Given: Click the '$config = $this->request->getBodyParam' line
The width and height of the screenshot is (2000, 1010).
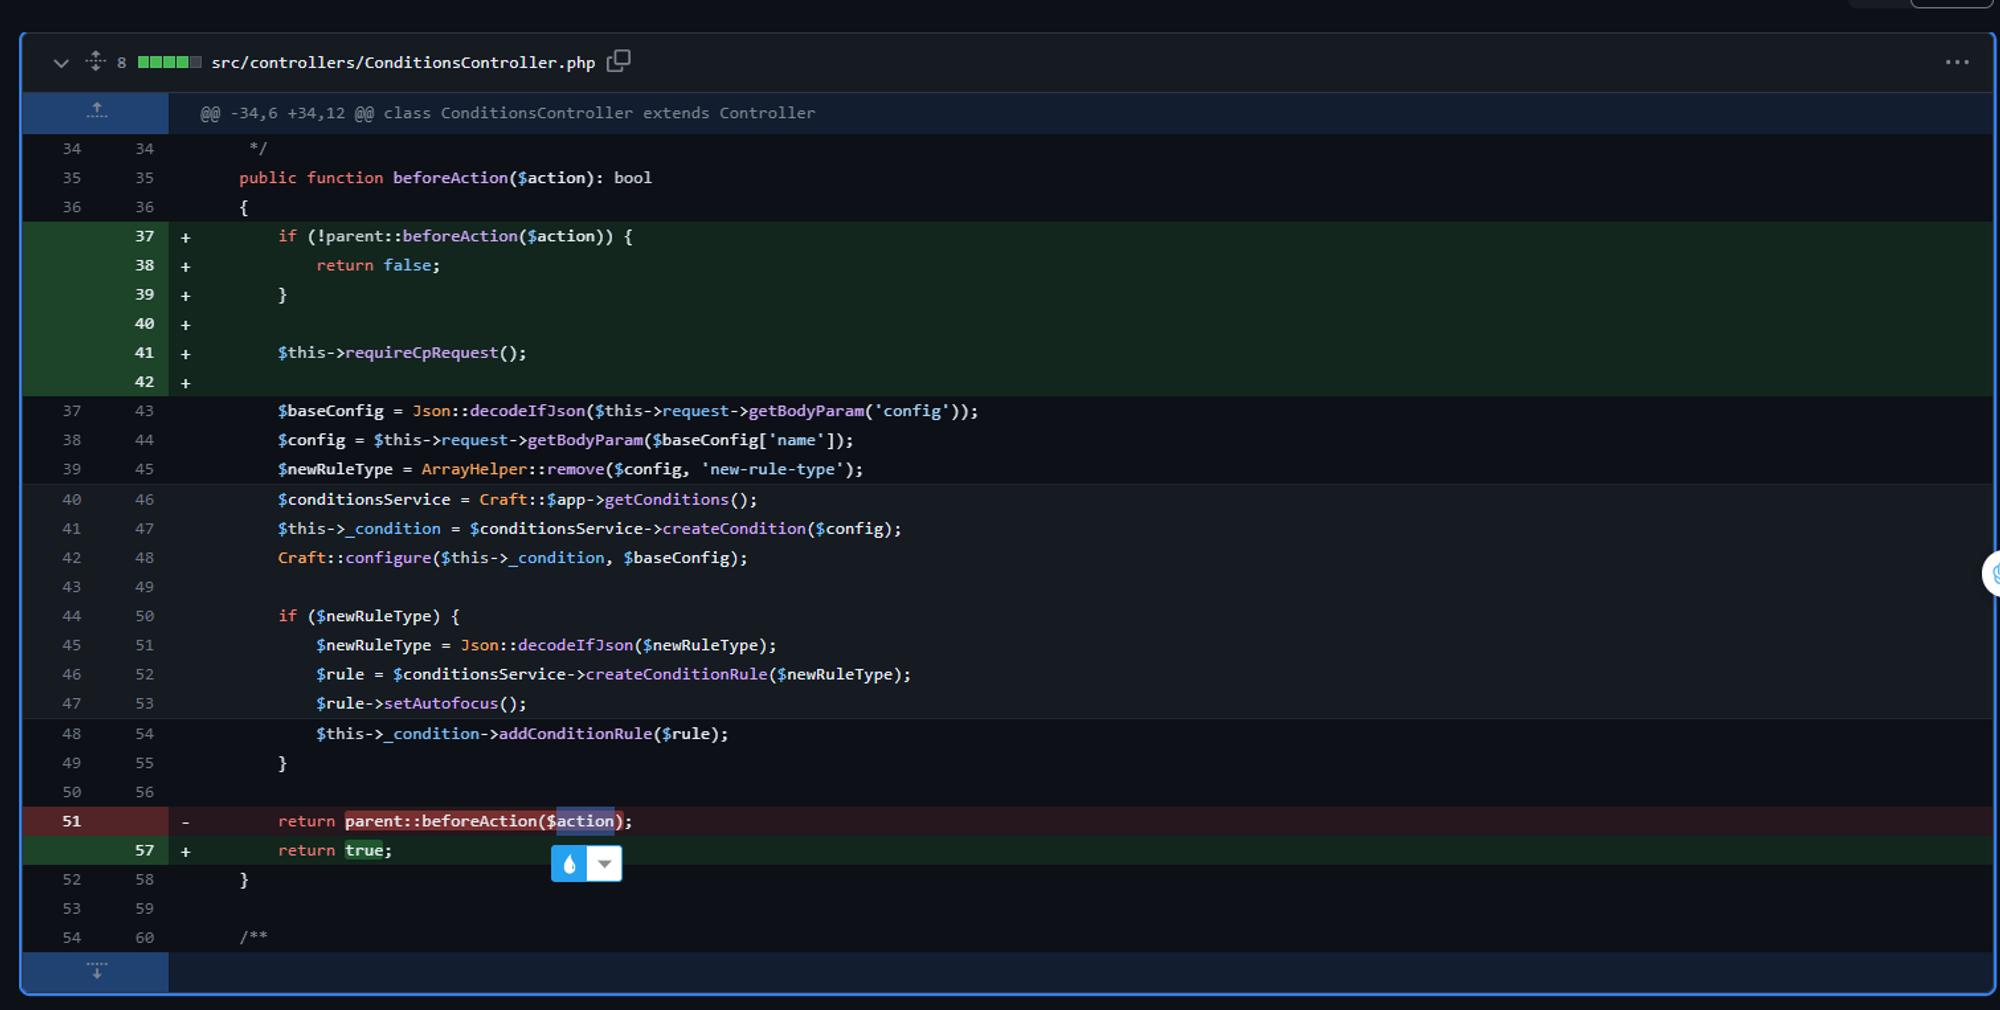Looking at the screenshot, I should pyautogui.click(x=566, y=440).
